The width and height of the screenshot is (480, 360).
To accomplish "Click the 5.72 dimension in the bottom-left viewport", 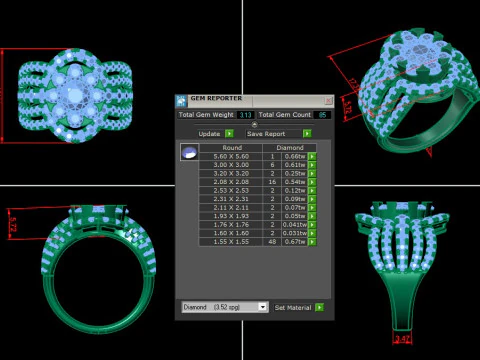I will (x=13, y=224).
